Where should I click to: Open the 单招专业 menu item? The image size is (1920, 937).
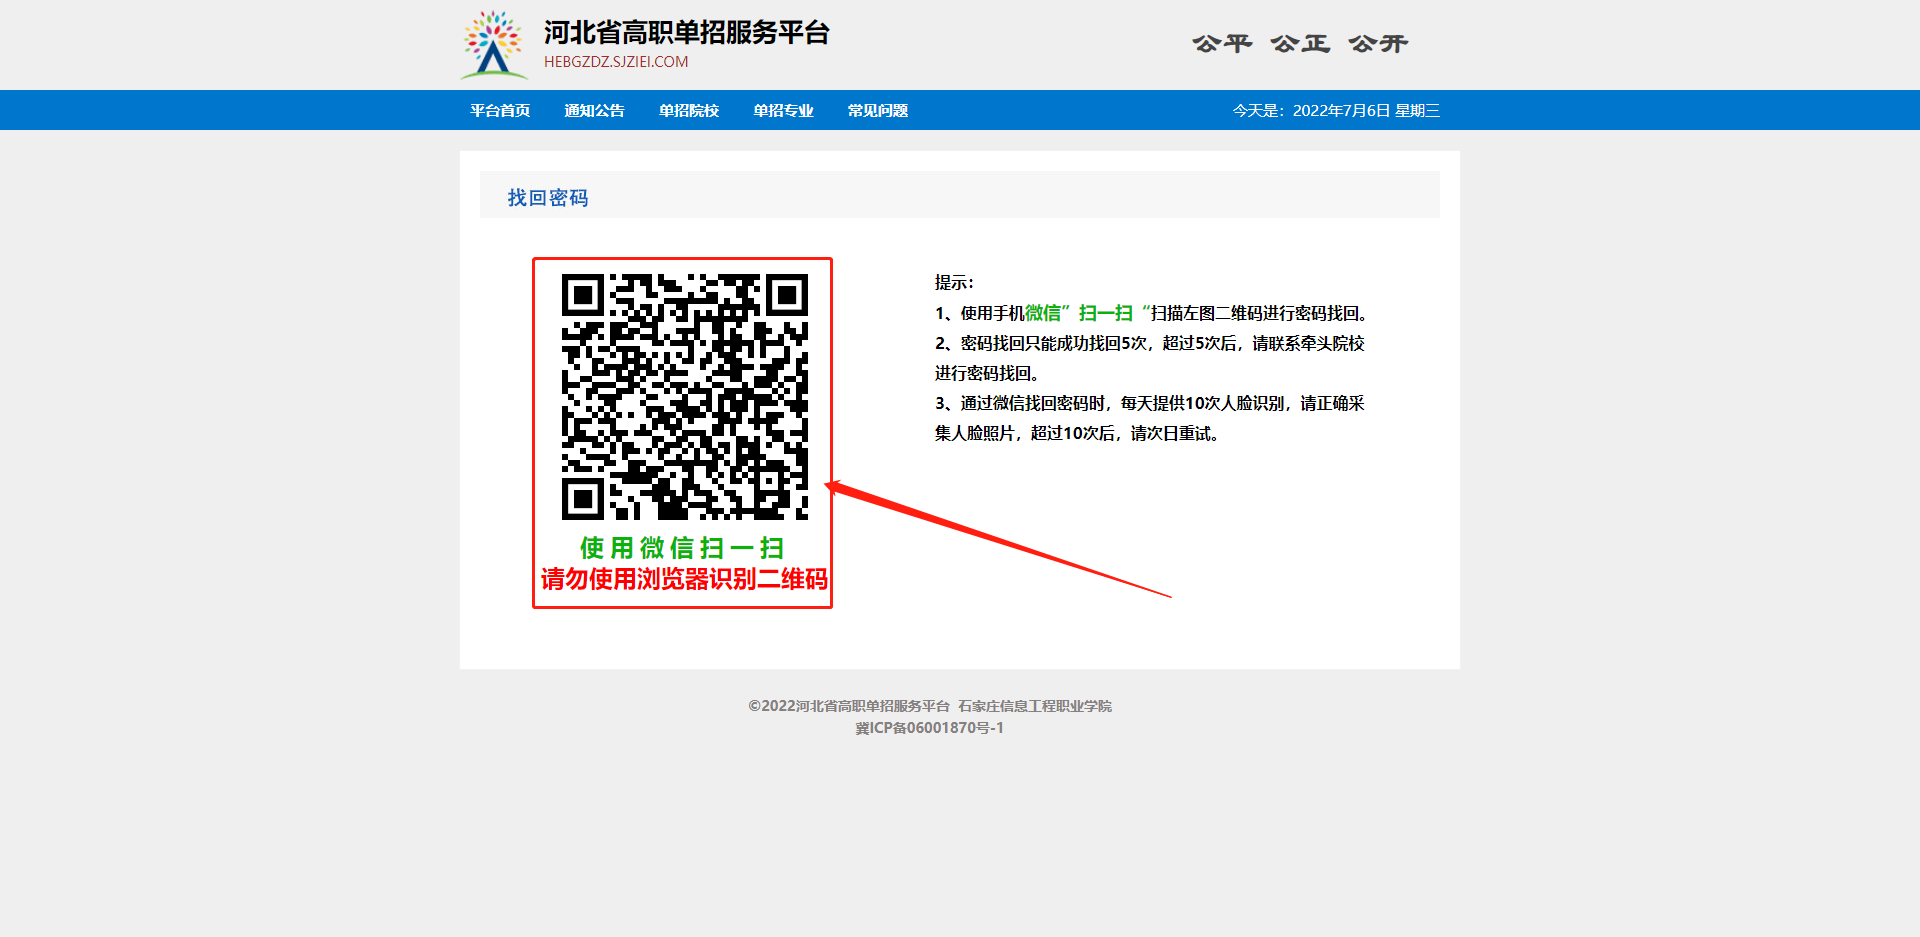[783, 111]
